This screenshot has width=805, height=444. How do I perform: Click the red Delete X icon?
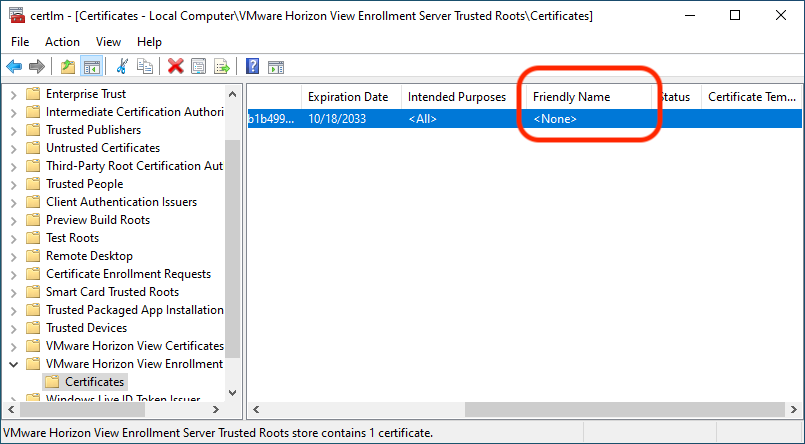pyautogui.click(x=176, y=66)
